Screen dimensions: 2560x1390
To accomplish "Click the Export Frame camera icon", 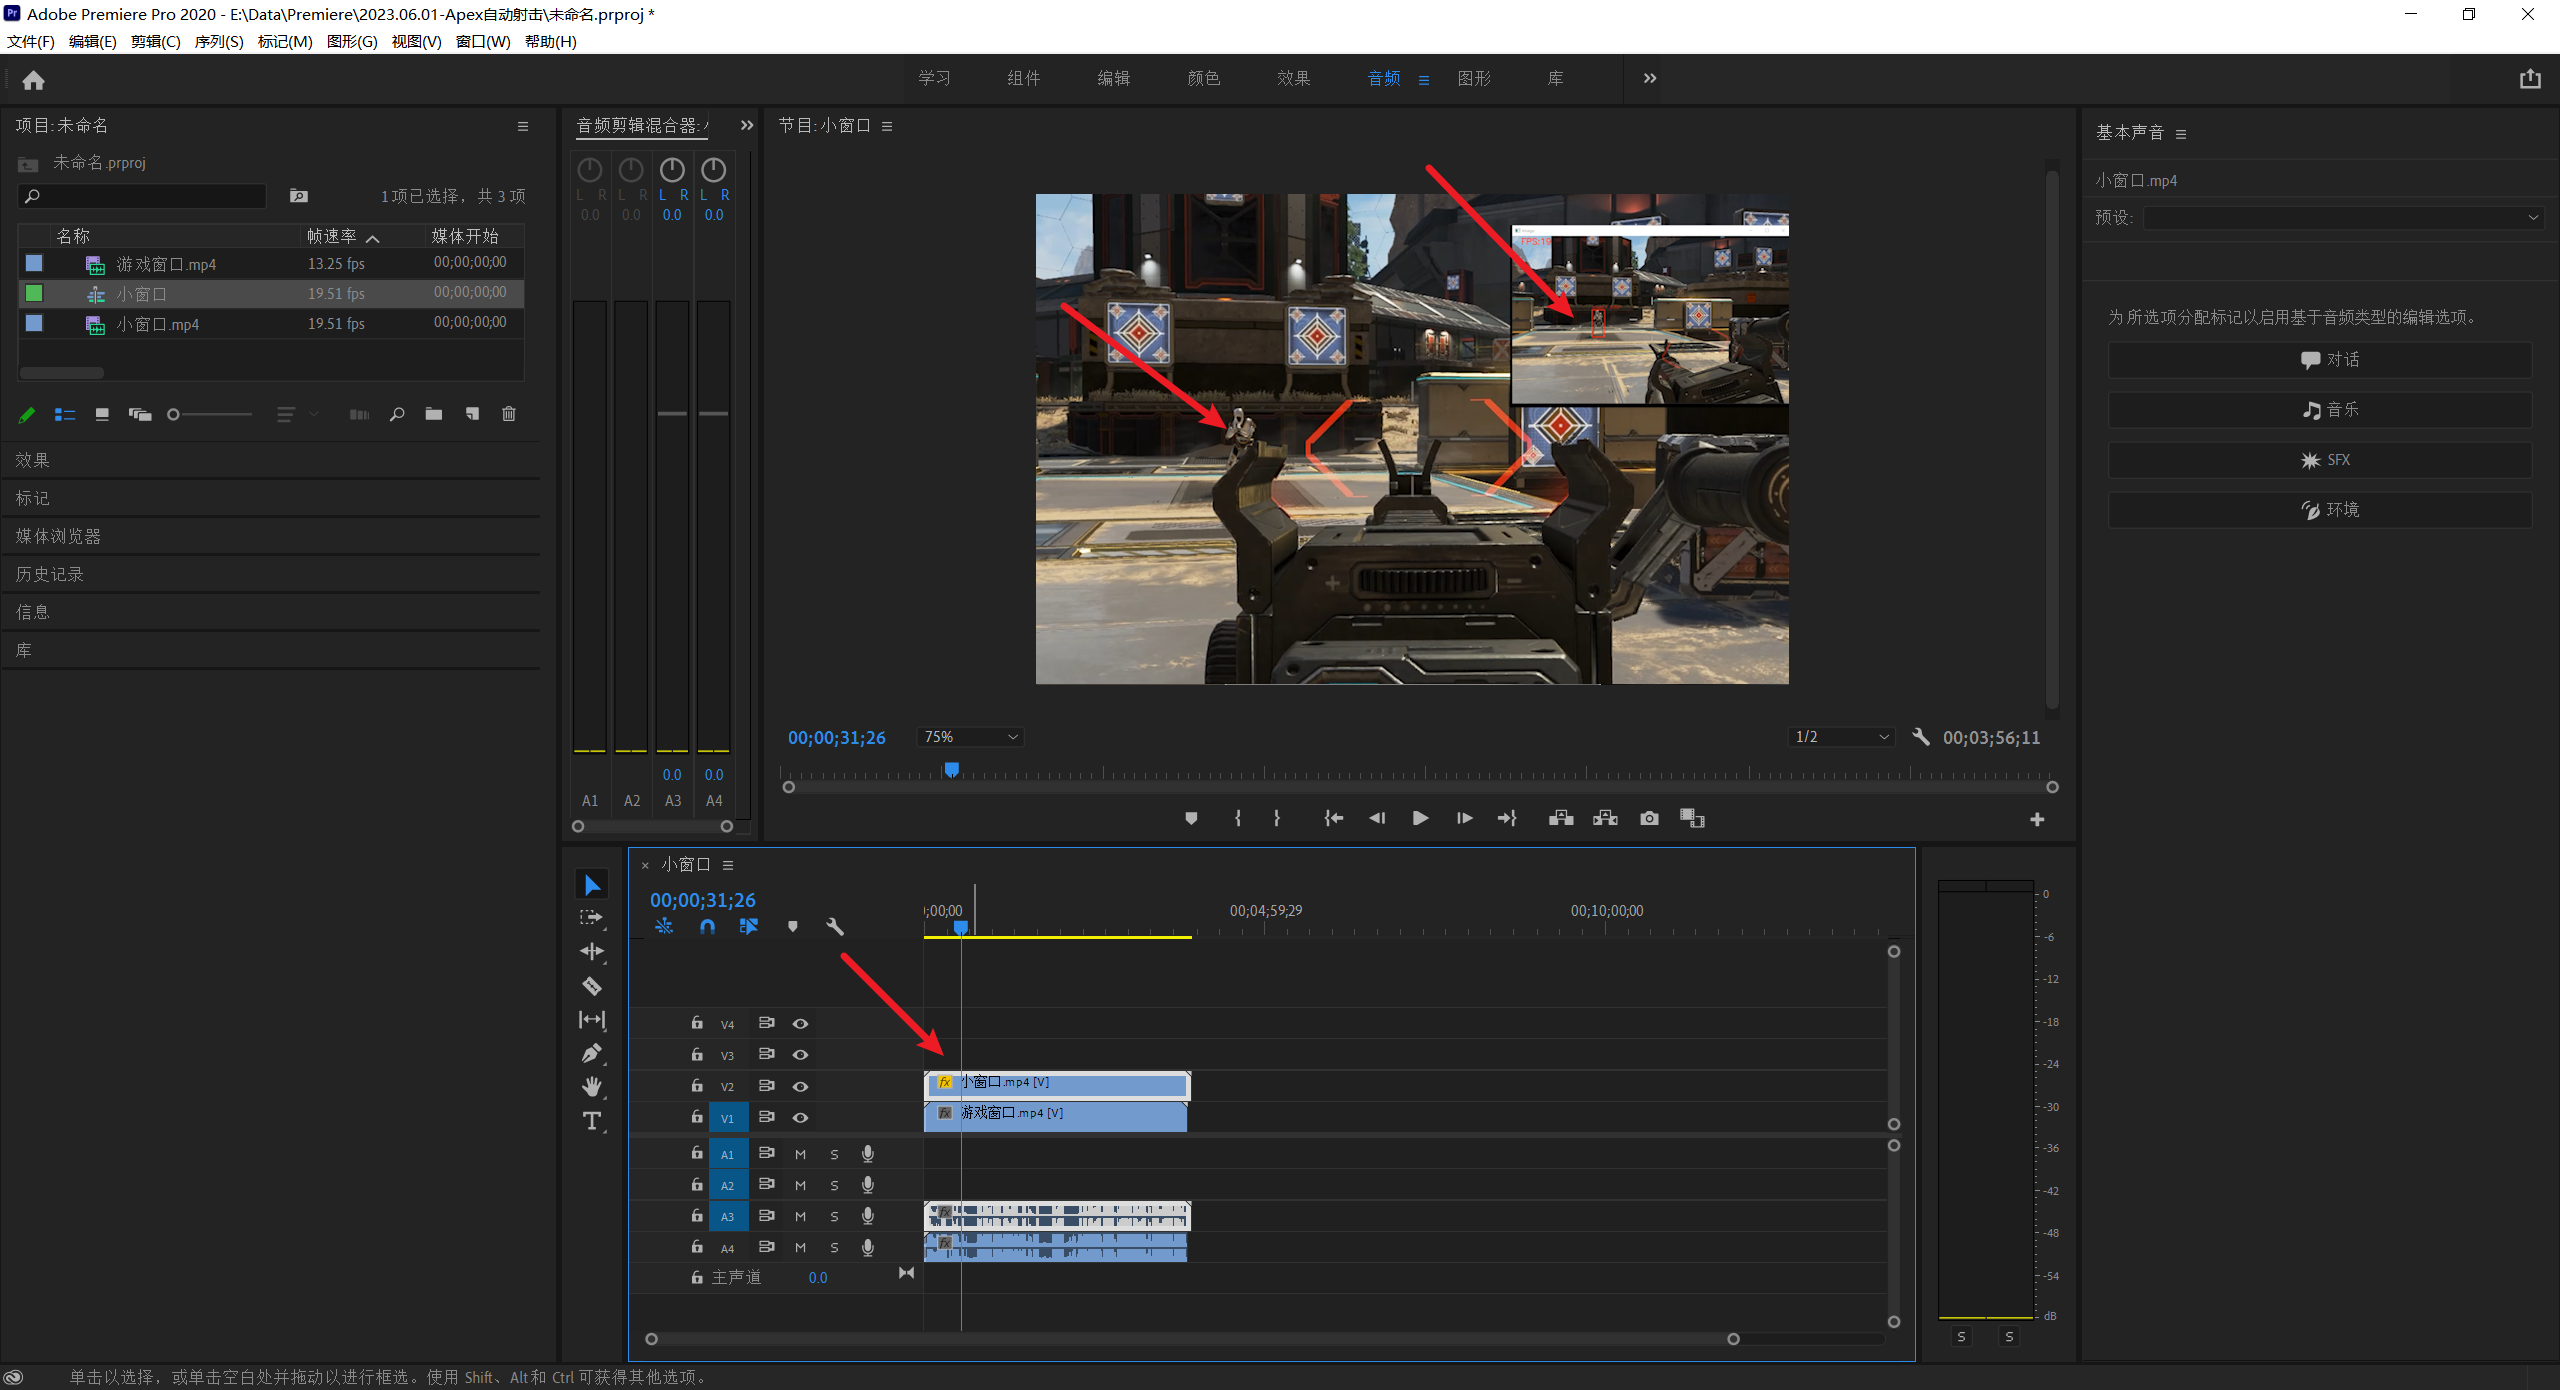I will [1649, 818].
